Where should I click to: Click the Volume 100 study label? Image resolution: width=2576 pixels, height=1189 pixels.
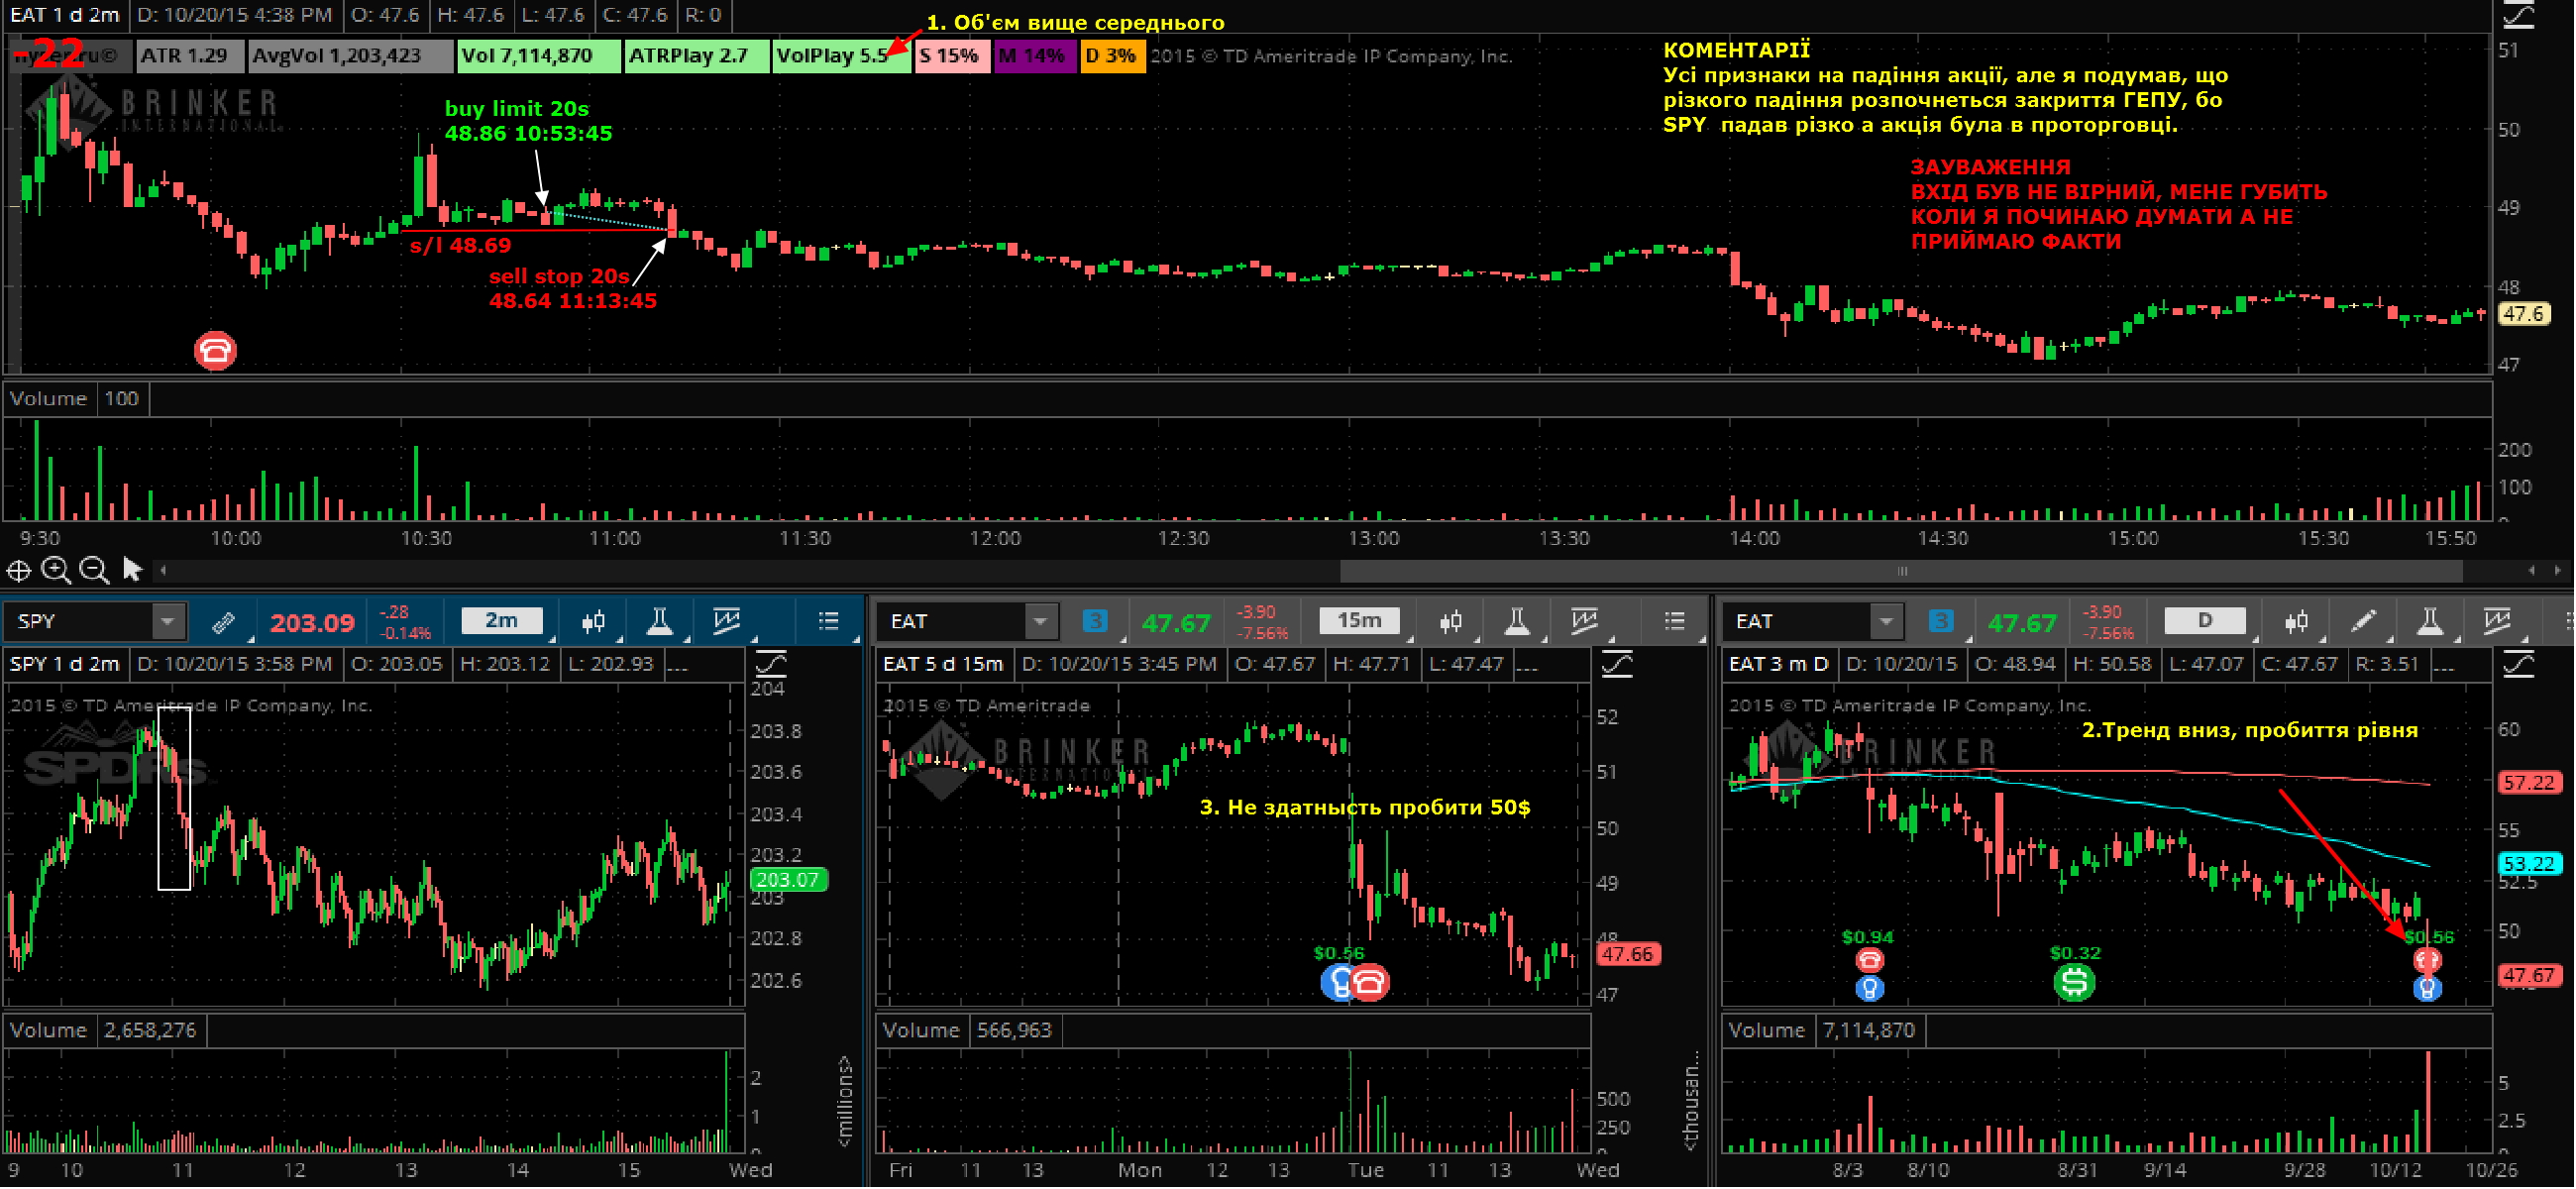pos(76,399)
